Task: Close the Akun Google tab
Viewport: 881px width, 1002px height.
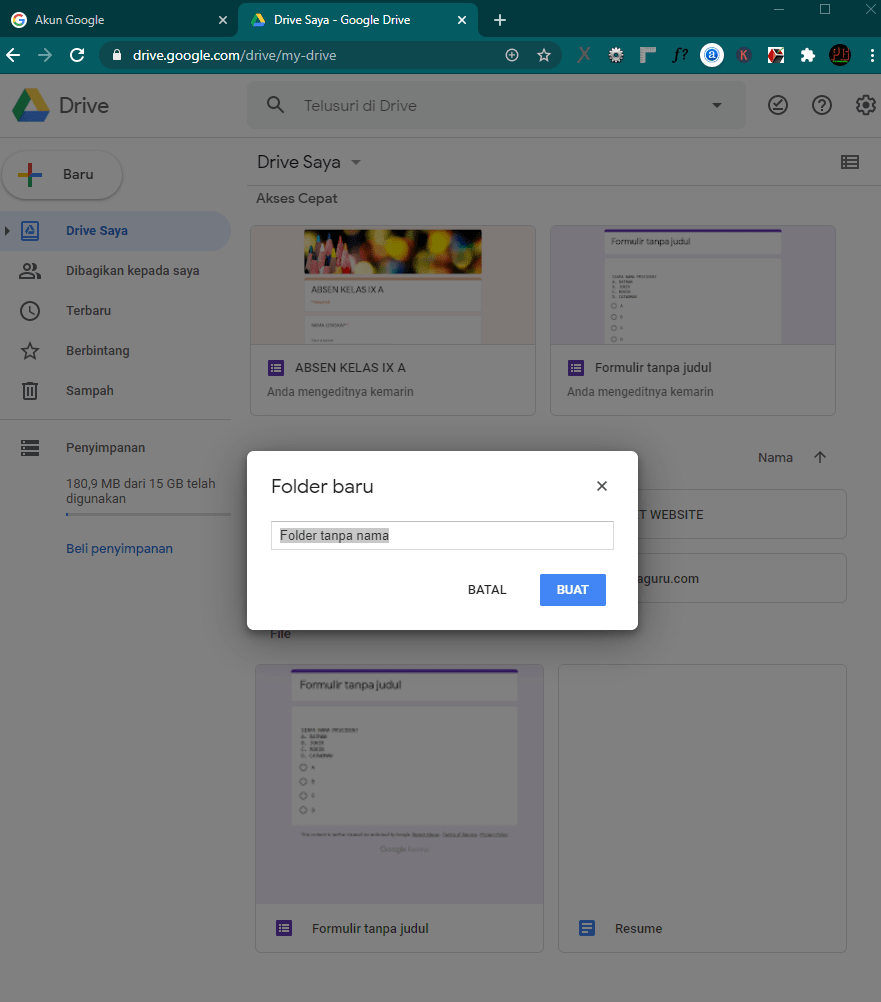Action: coord(222,20)
